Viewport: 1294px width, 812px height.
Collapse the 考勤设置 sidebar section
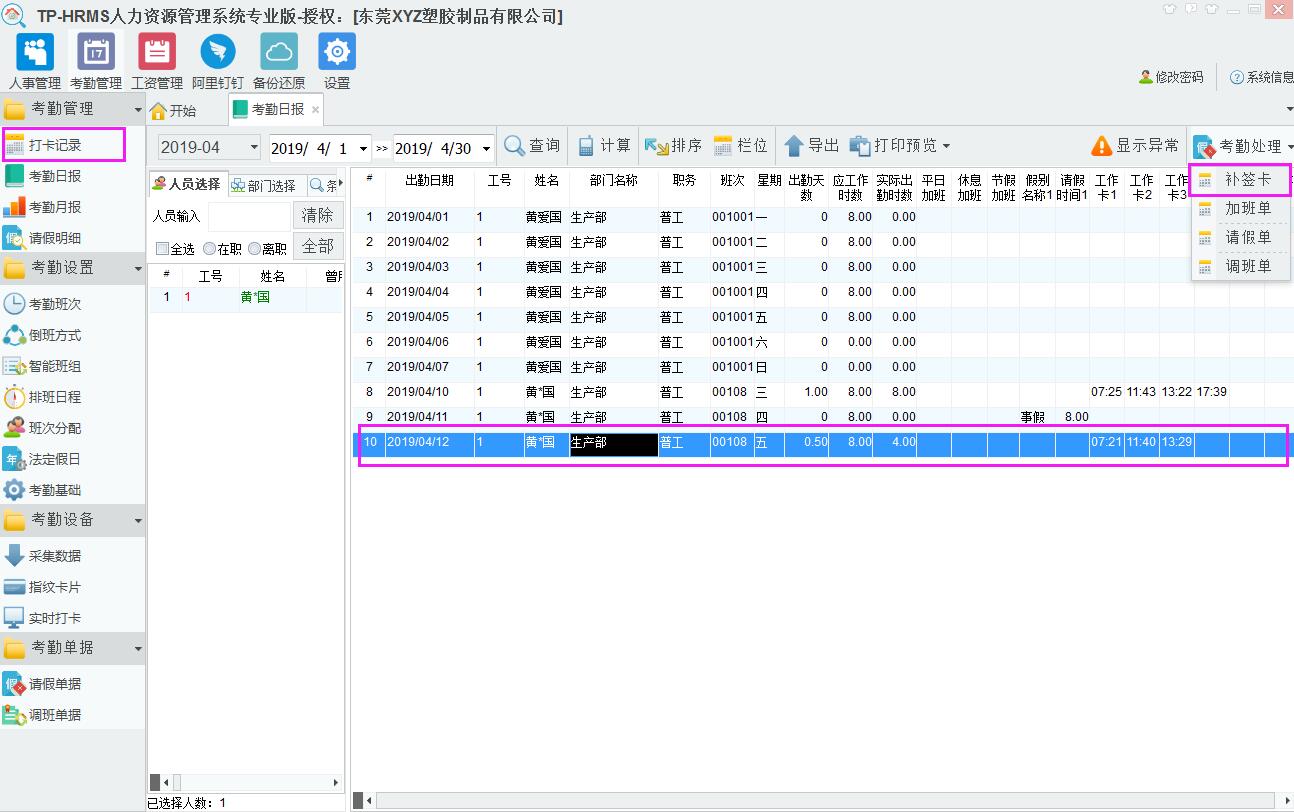(x=138, y=268)
